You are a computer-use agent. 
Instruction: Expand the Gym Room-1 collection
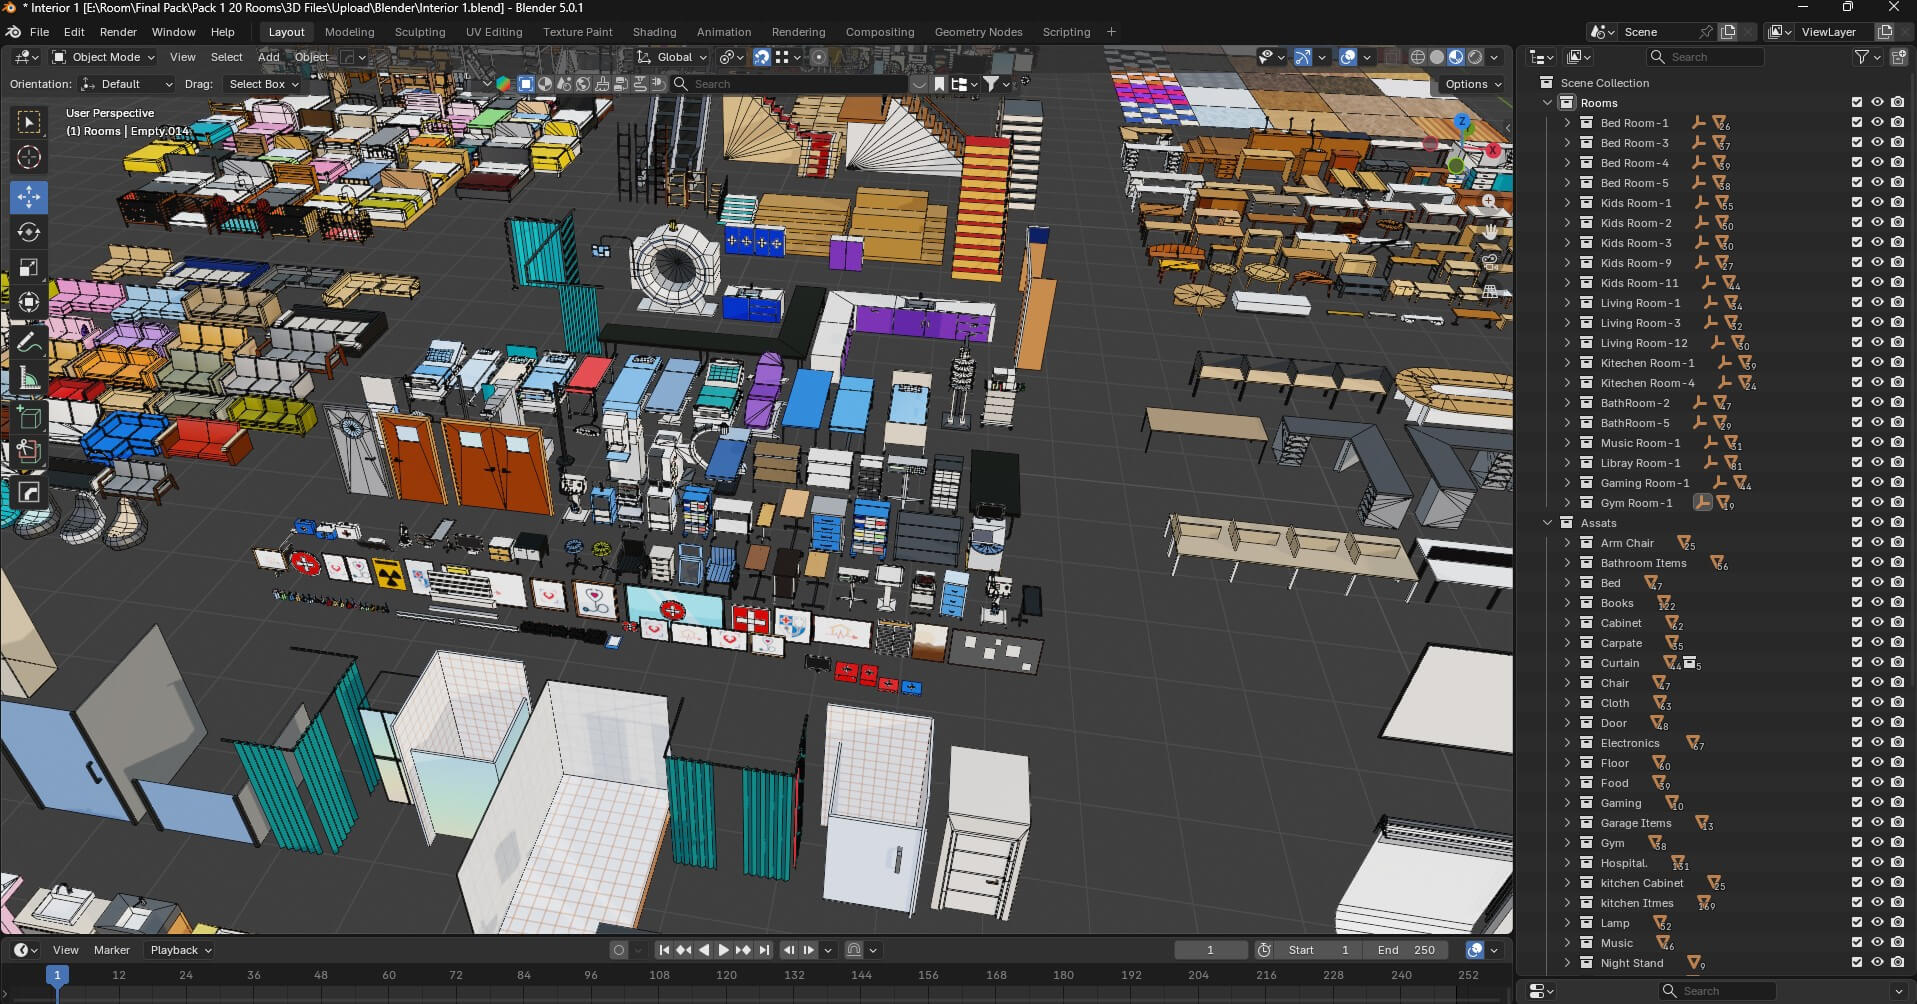1567,503
